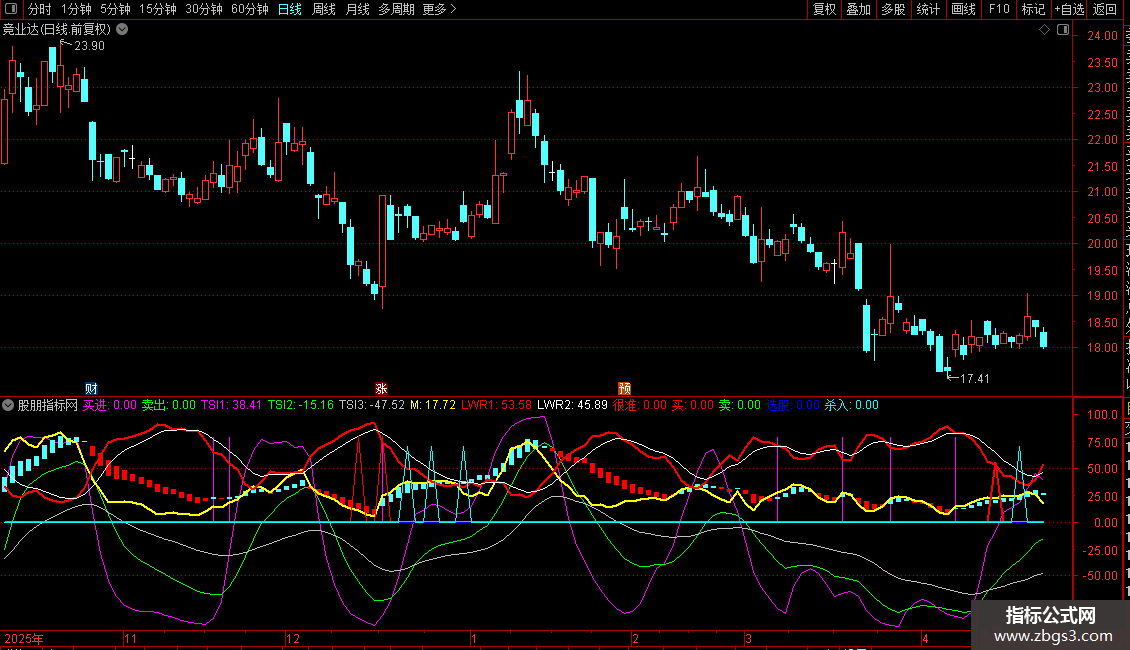Select the 60分钟 period

249,9
